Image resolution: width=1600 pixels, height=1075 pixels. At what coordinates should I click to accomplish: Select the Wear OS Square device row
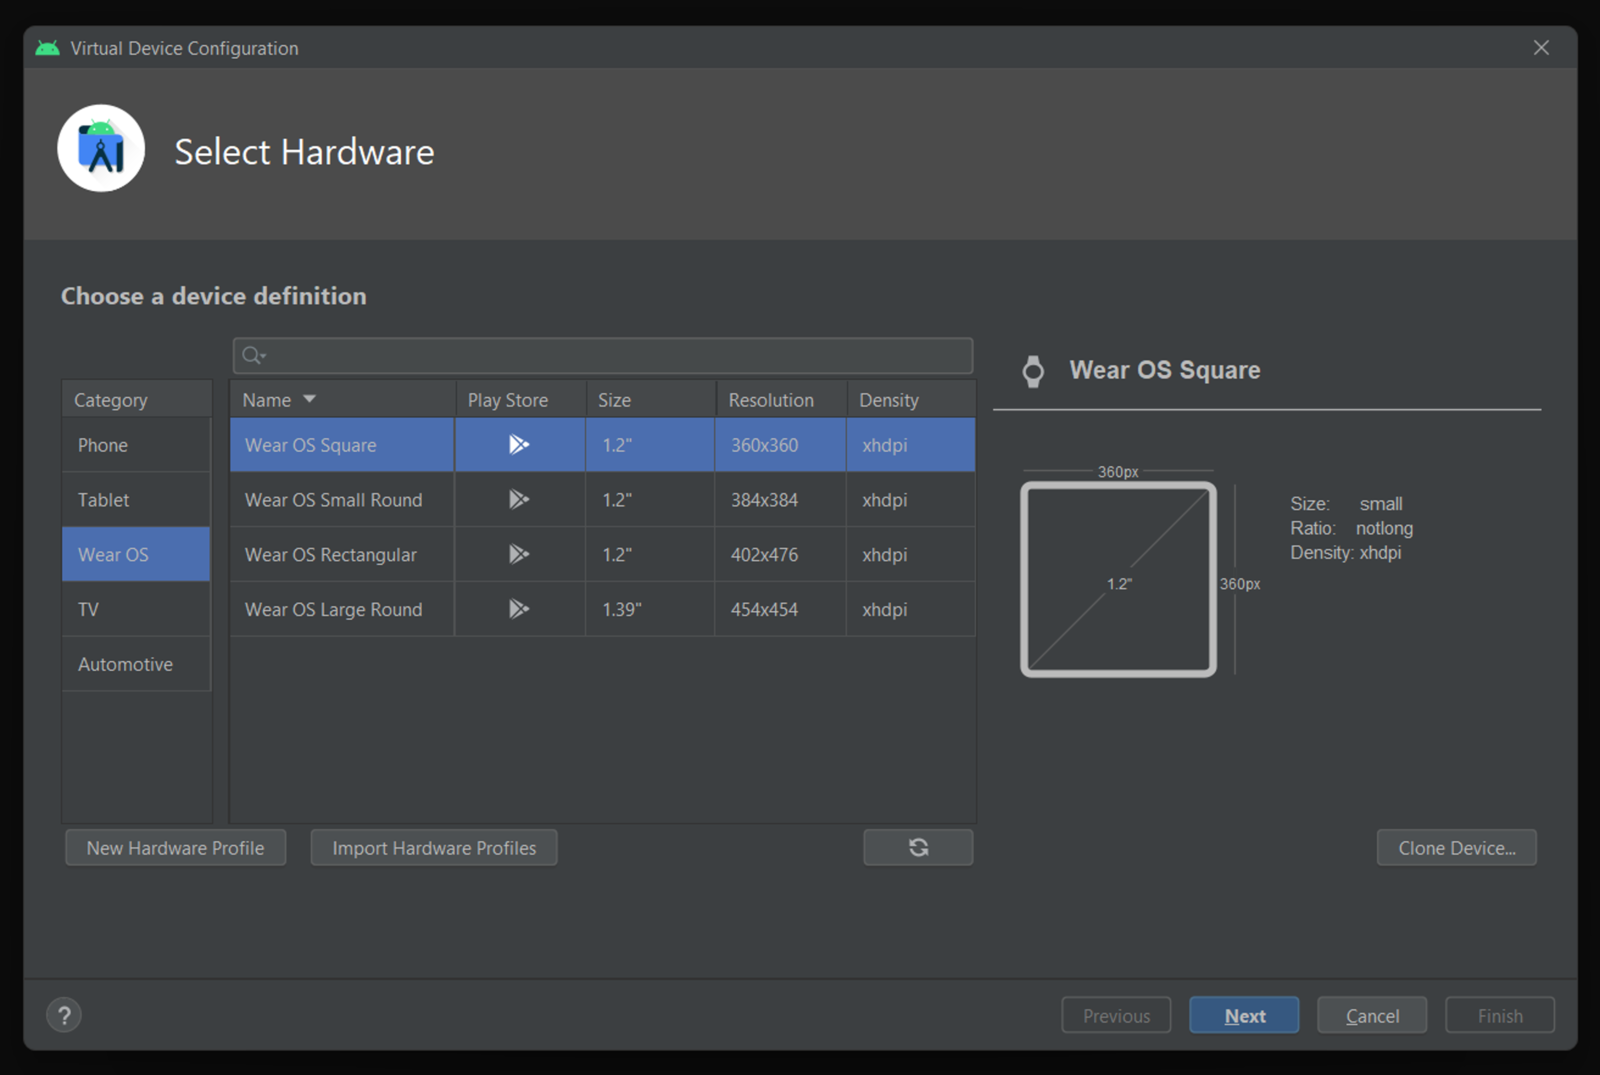603,445
